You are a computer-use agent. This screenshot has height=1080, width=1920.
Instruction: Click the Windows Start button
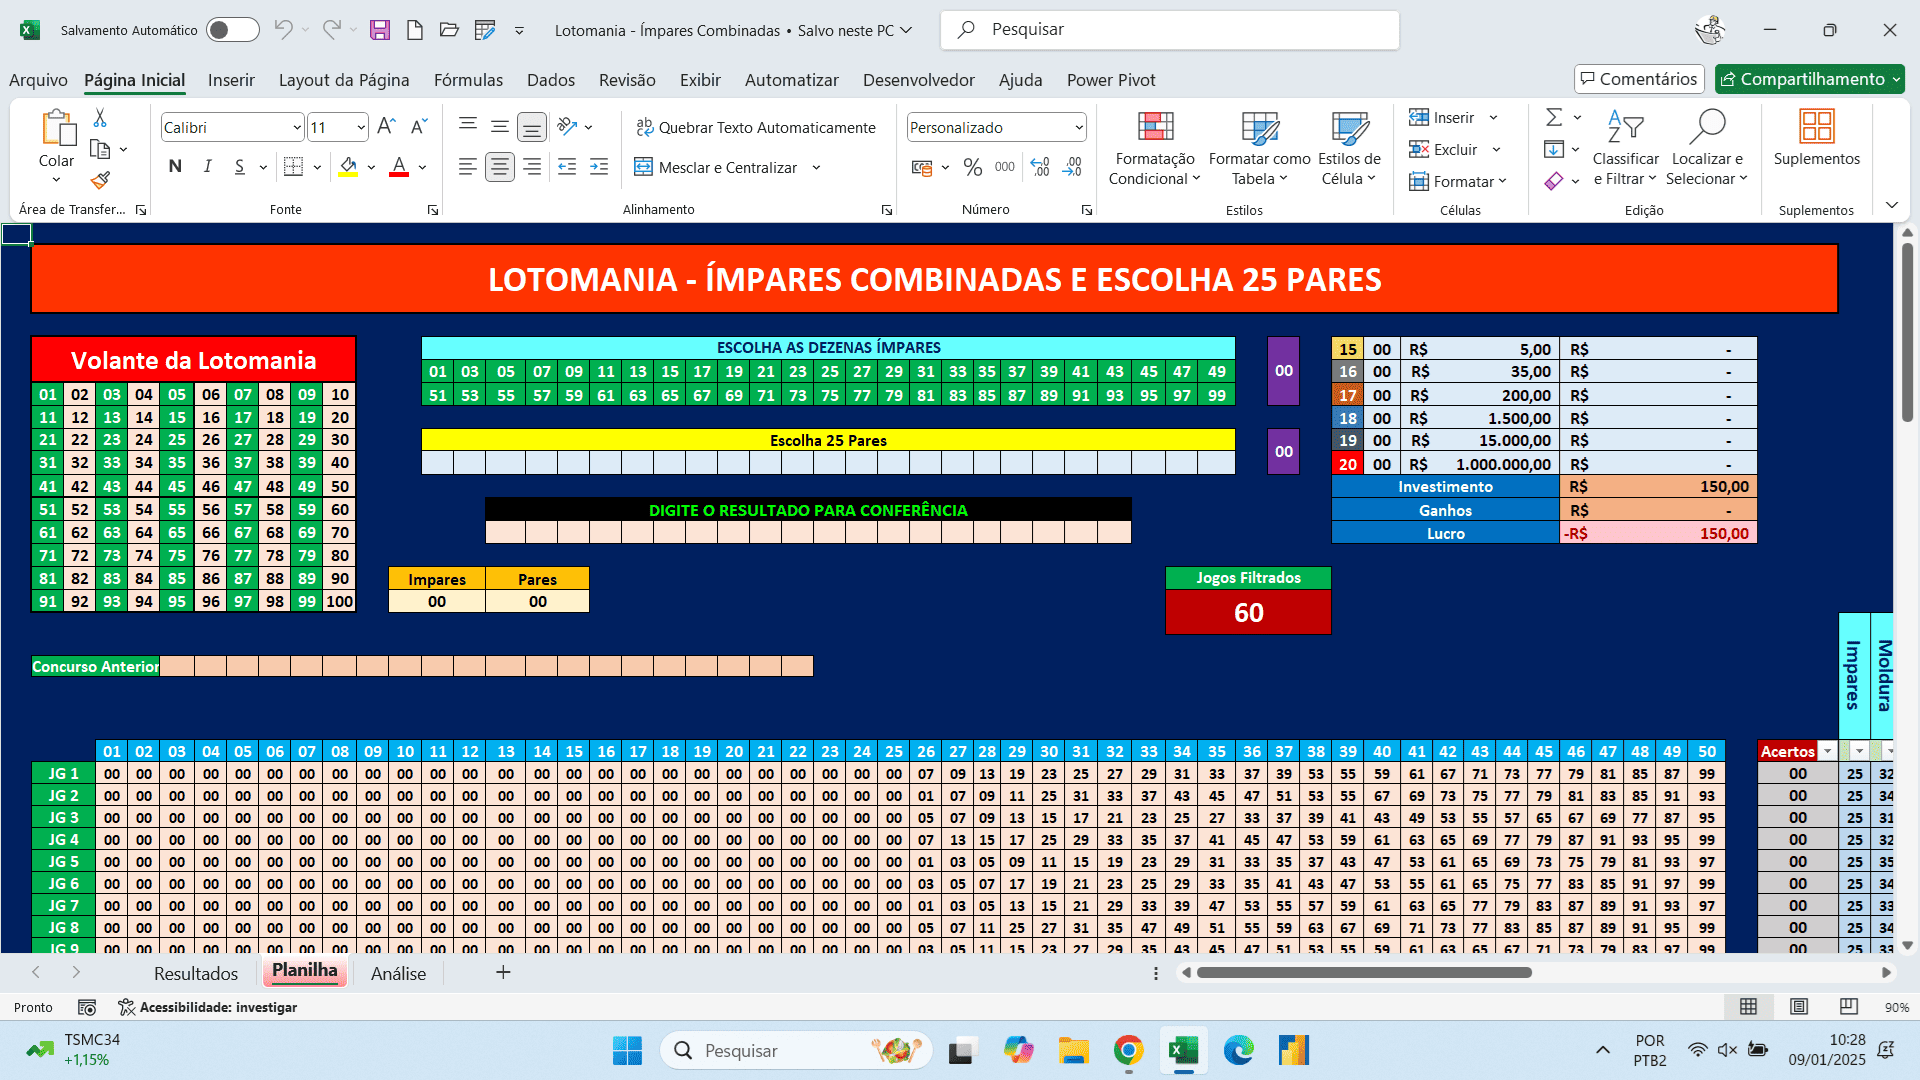[627, 1050]
